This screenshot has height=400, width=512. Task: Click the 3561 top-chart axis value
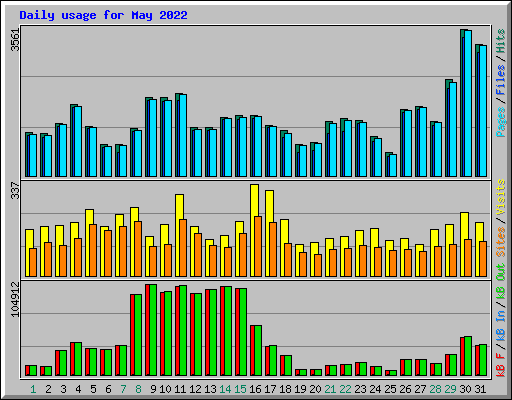15,40
